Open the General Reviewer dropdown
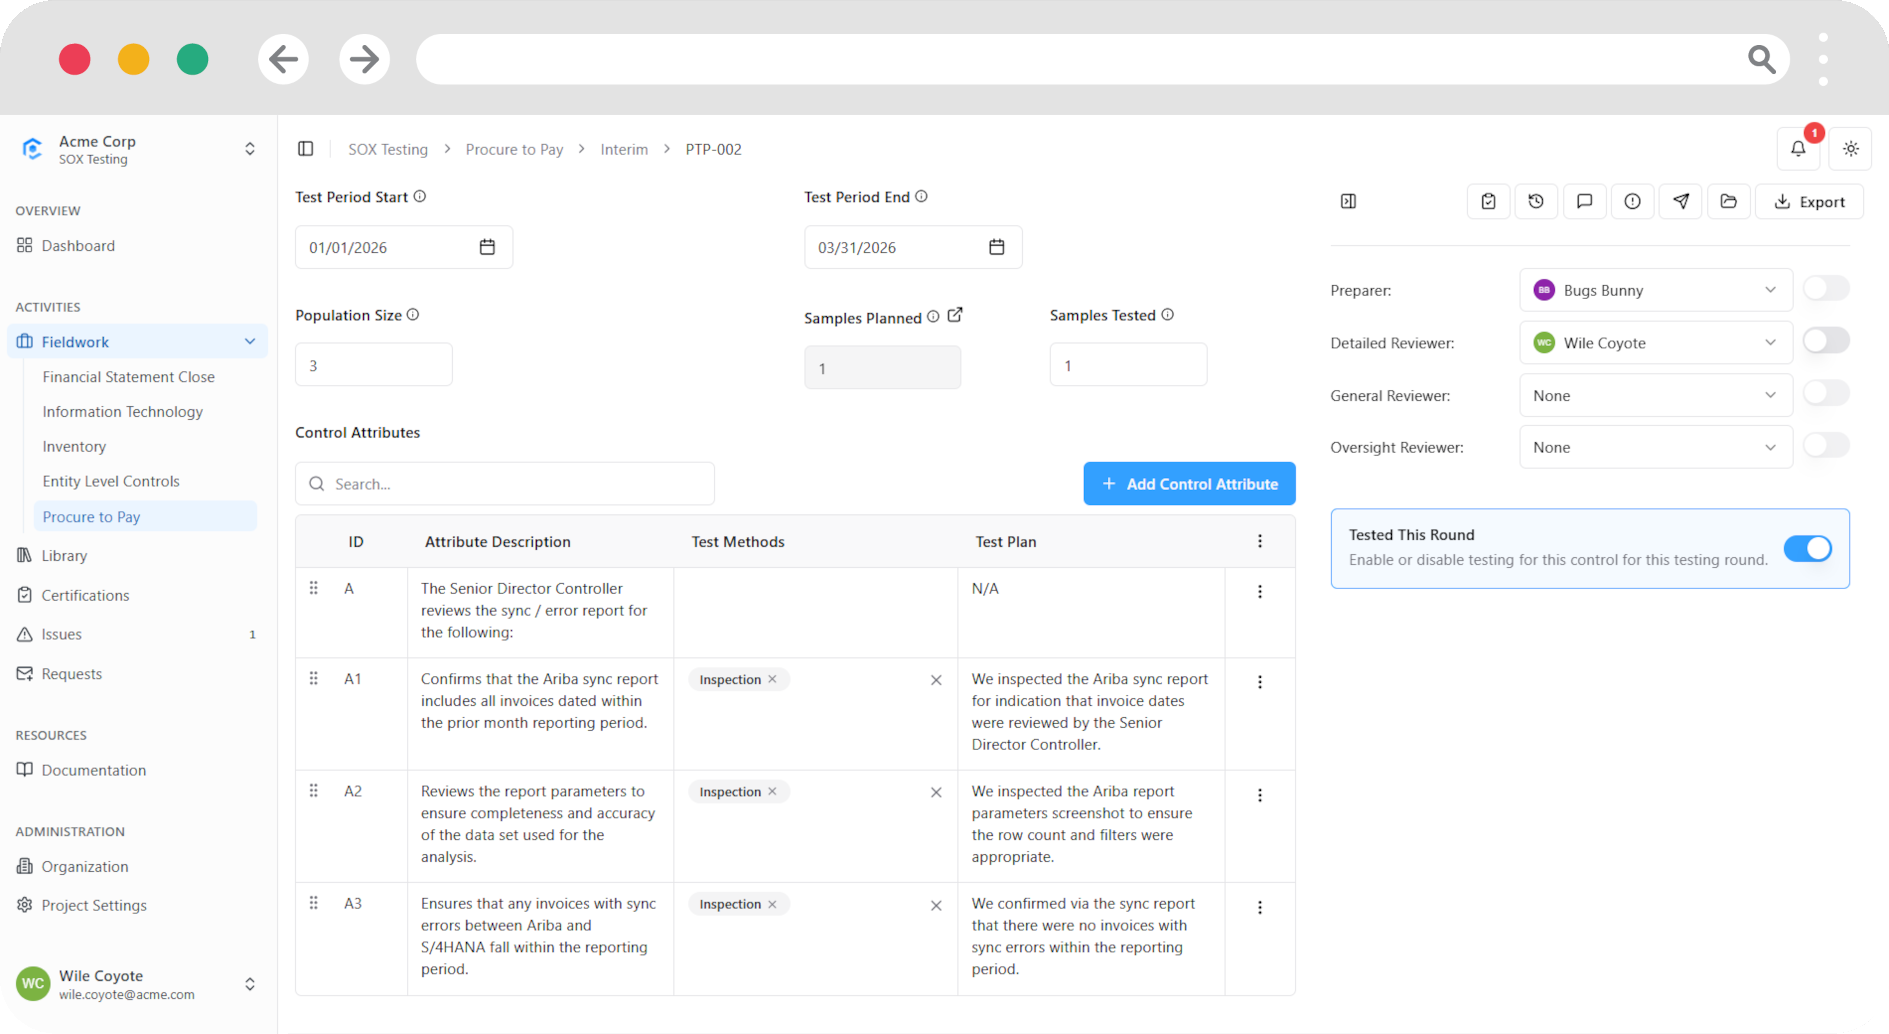Screen dimensions: 1889x1034 1655,395
